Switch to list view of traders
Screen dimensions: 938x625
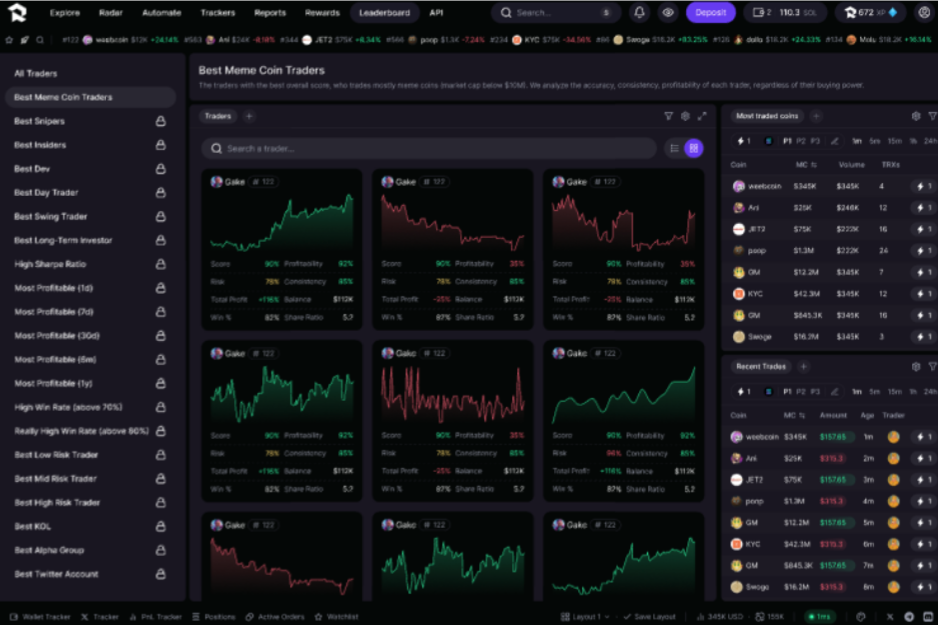point(674,148)
